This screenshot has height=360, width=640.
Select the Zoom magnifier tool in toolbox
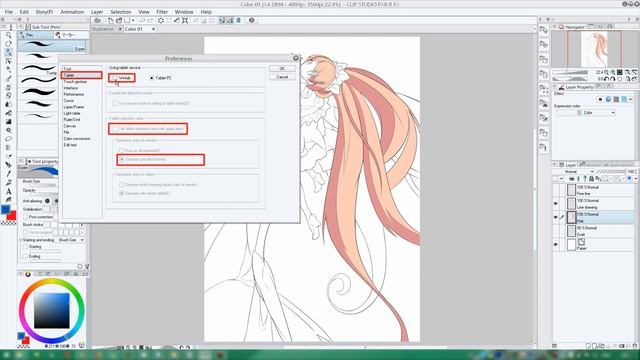[x=8, y=35]
